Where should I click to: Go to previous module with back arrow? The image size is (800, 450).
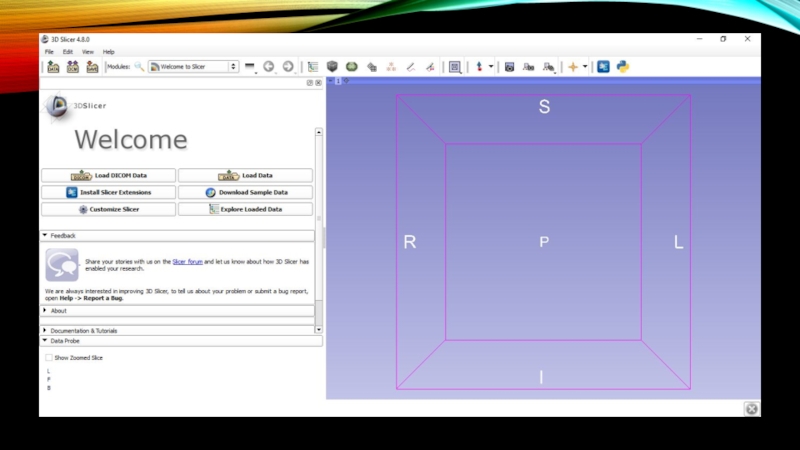pos(268,67)
